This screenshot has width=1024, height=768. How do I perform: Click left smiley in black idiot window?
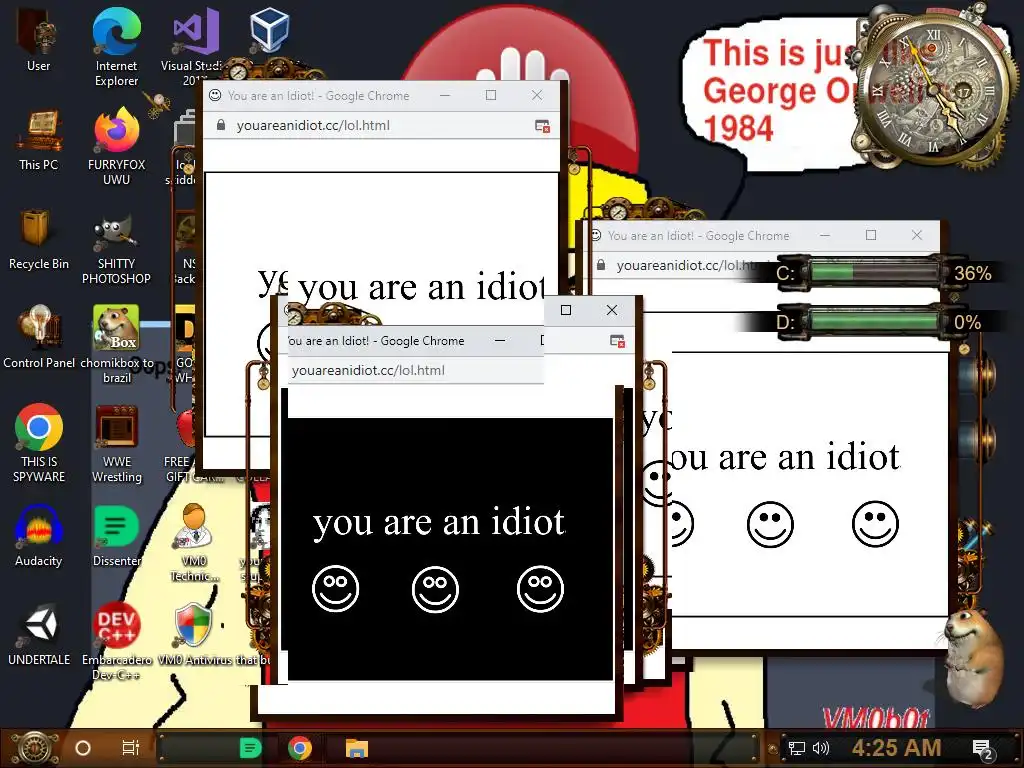(x=336, y=588)
